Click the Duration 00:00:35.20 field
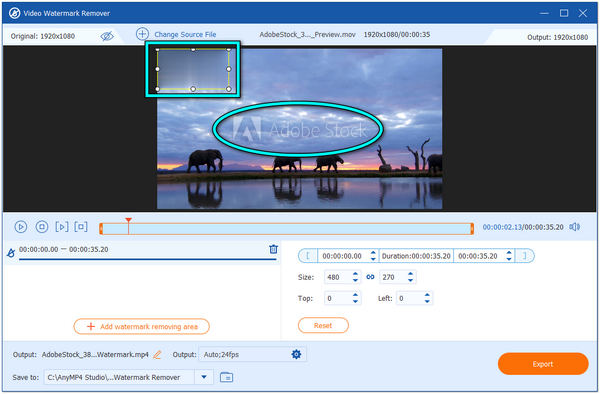Screen dimensions: 600x394 click(x=416, y=256)
